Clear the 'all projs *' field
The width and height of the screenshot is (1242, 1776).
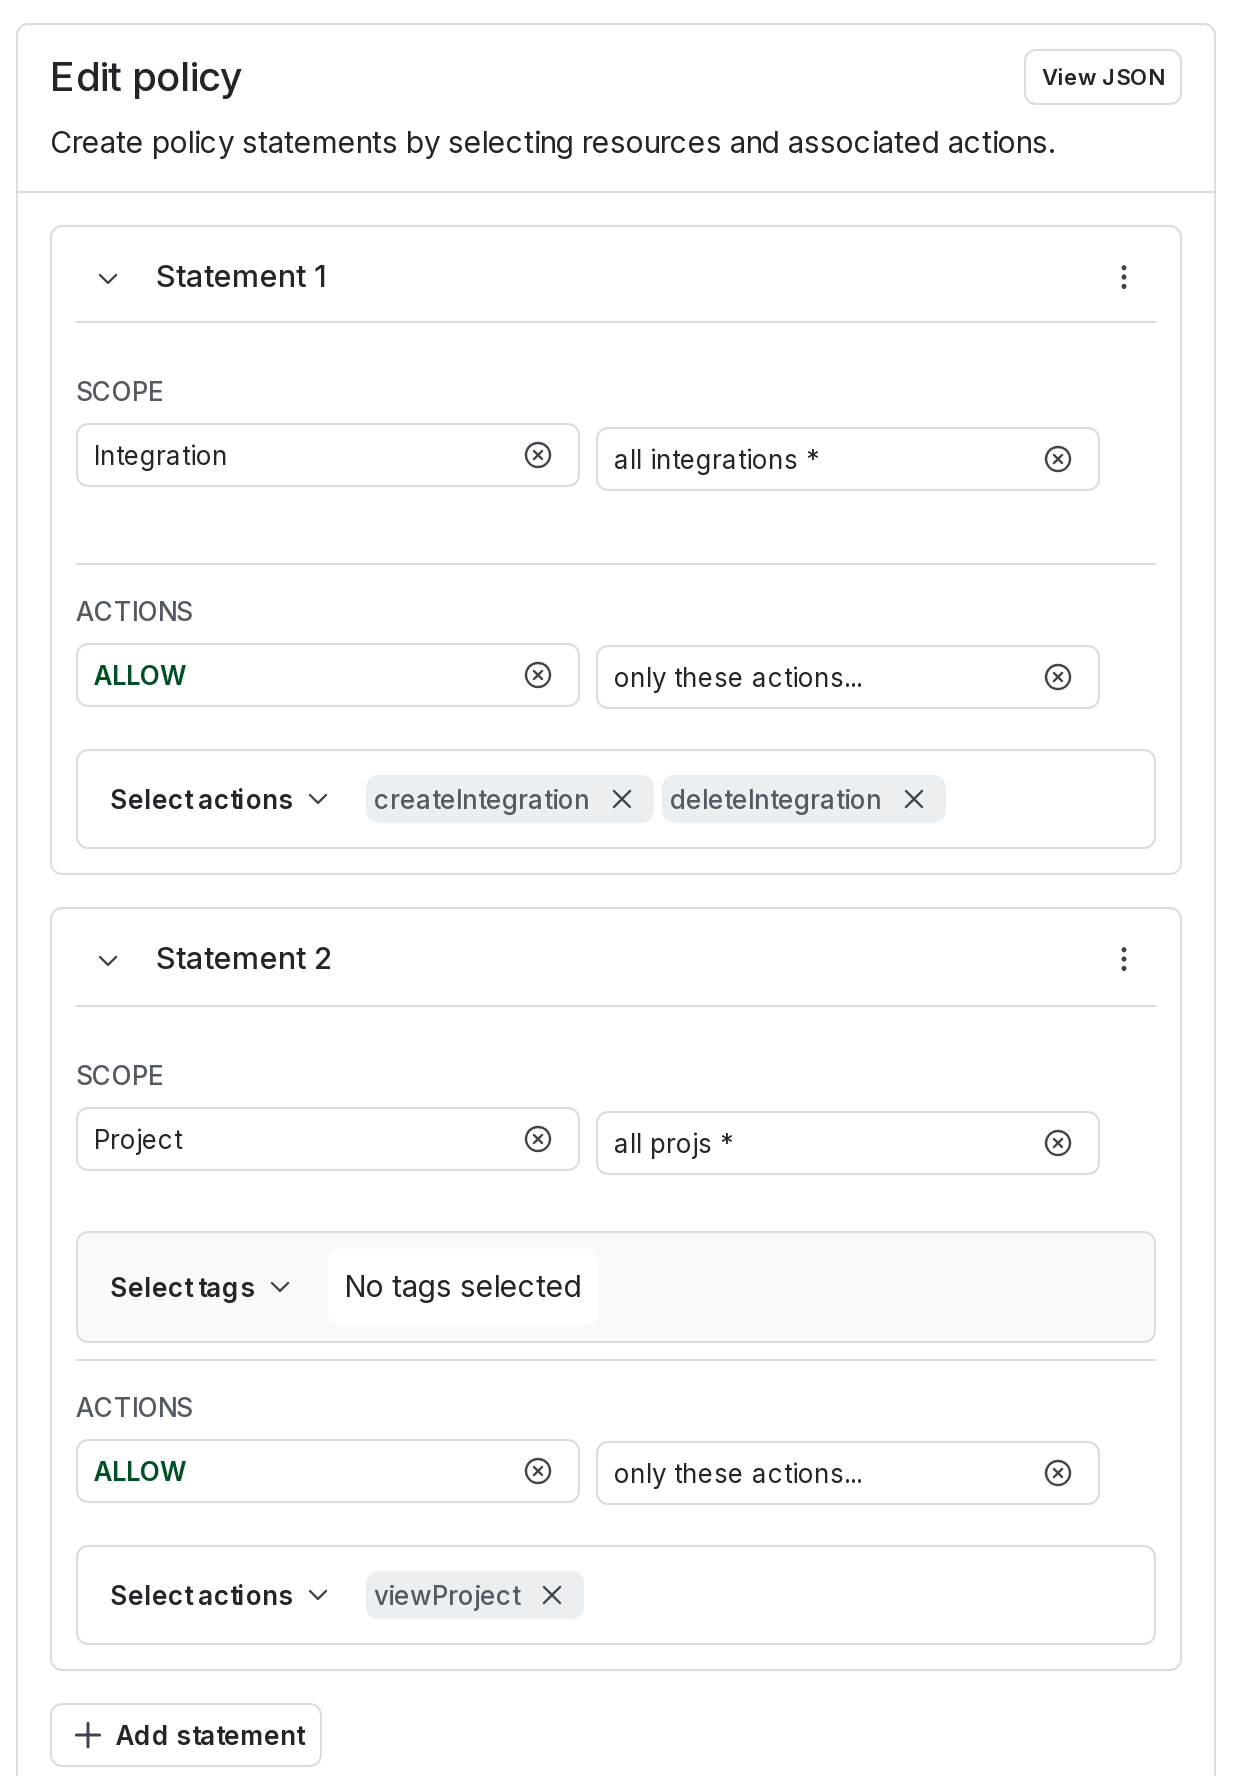[x=1057, y=1143]
